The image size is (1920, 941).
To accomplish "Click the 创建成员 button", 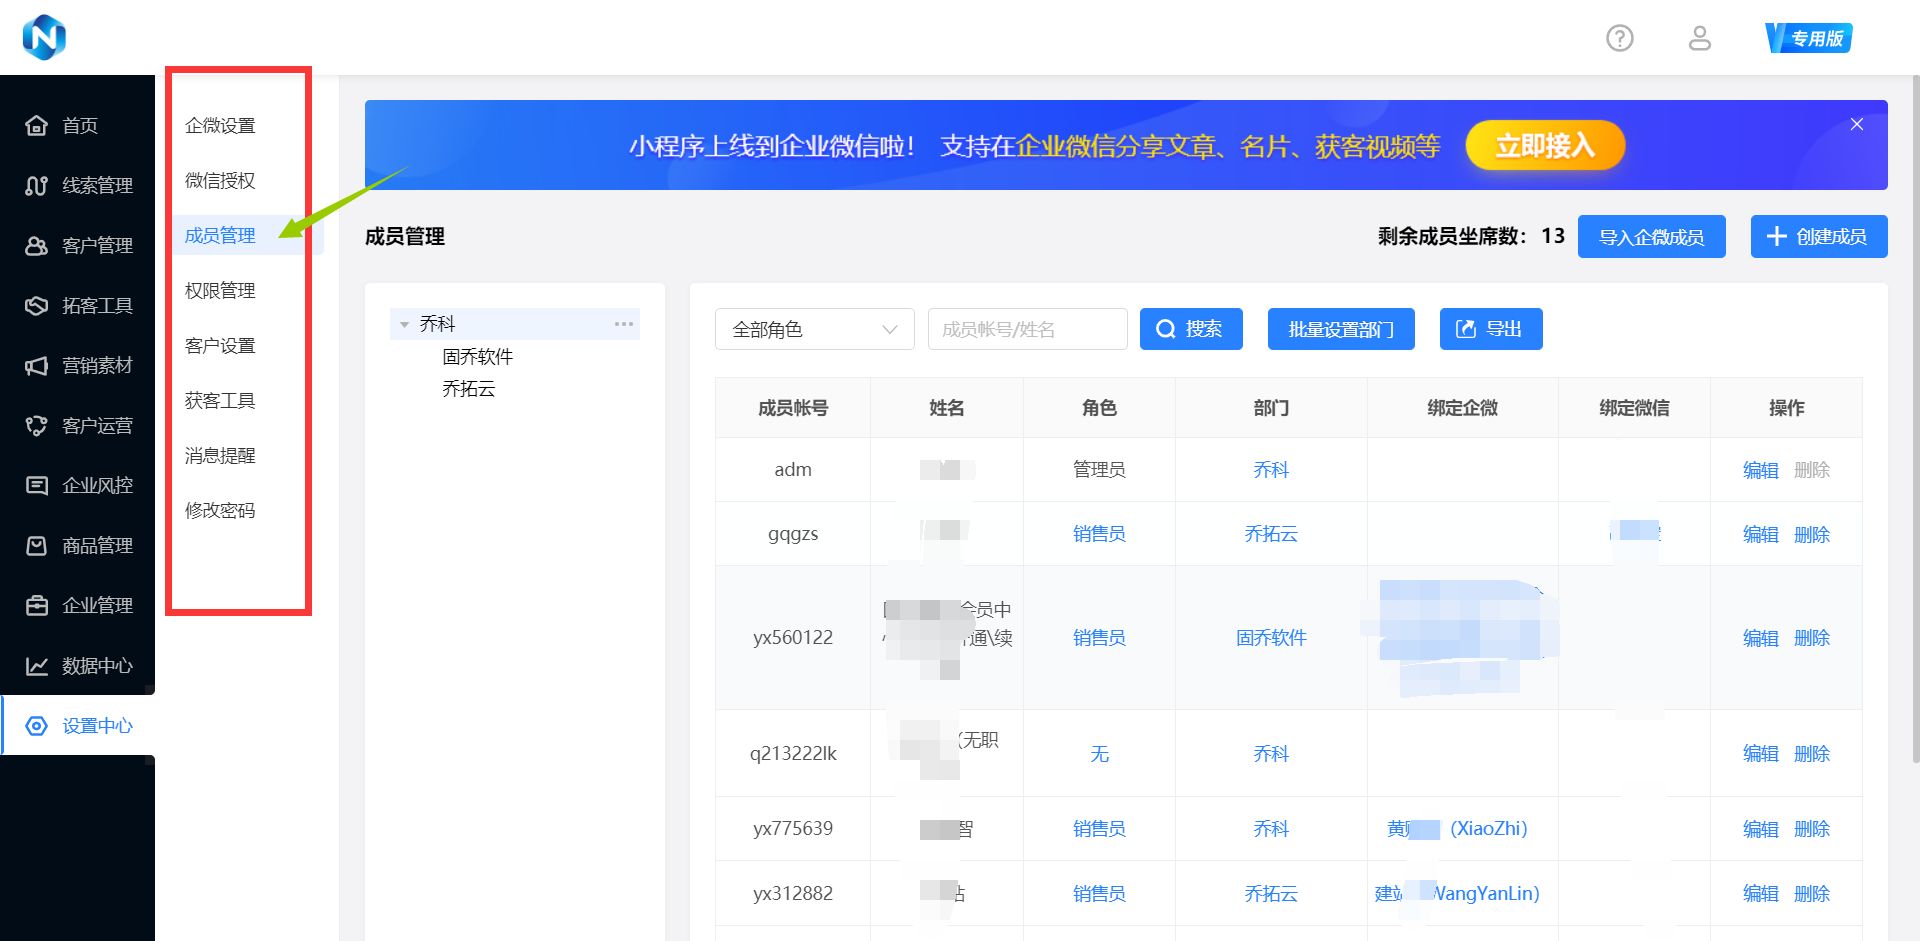I will click(x=1818, y=237).
